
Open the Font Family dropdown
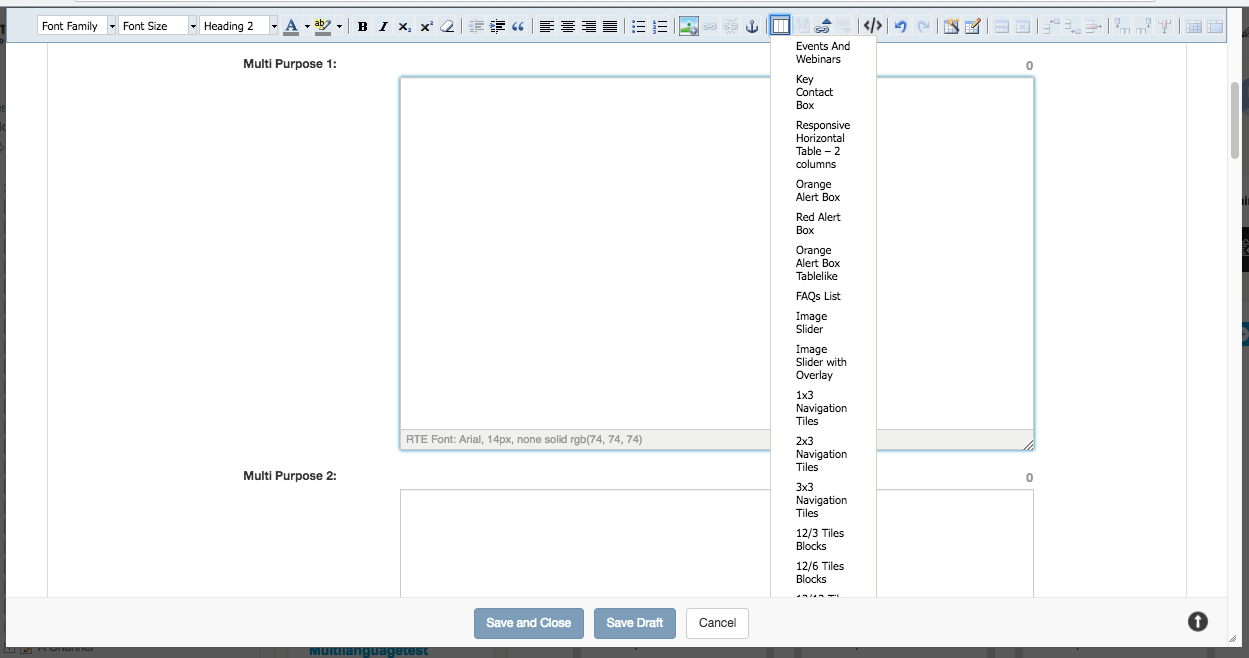[x=78, y=26]
